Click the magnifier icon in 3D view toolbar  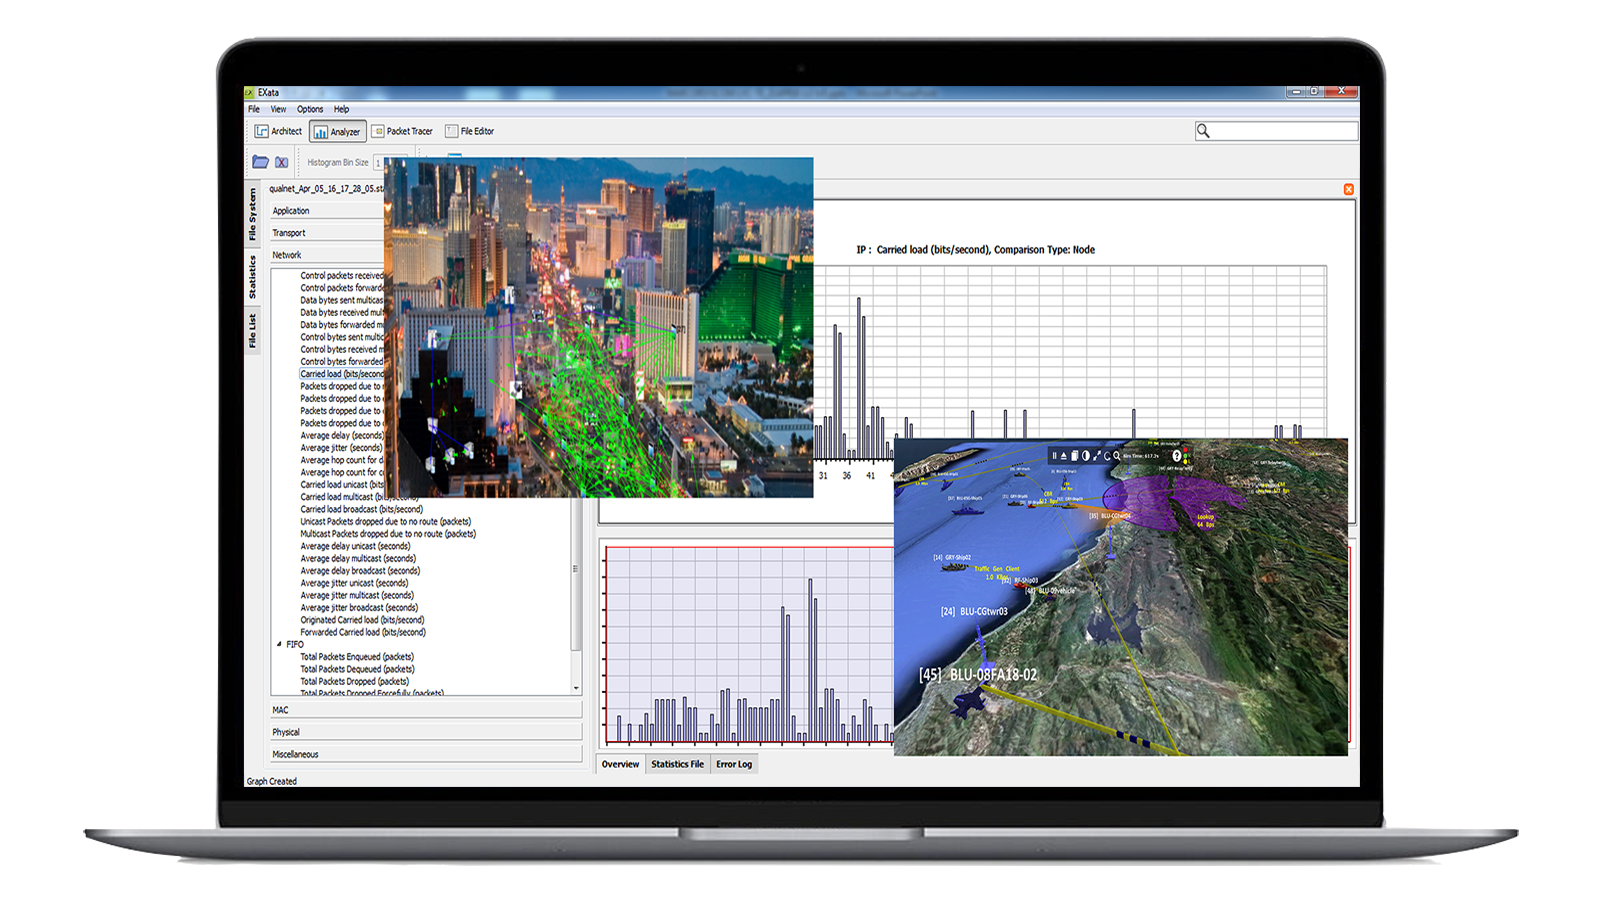[x=1117, y=456]
